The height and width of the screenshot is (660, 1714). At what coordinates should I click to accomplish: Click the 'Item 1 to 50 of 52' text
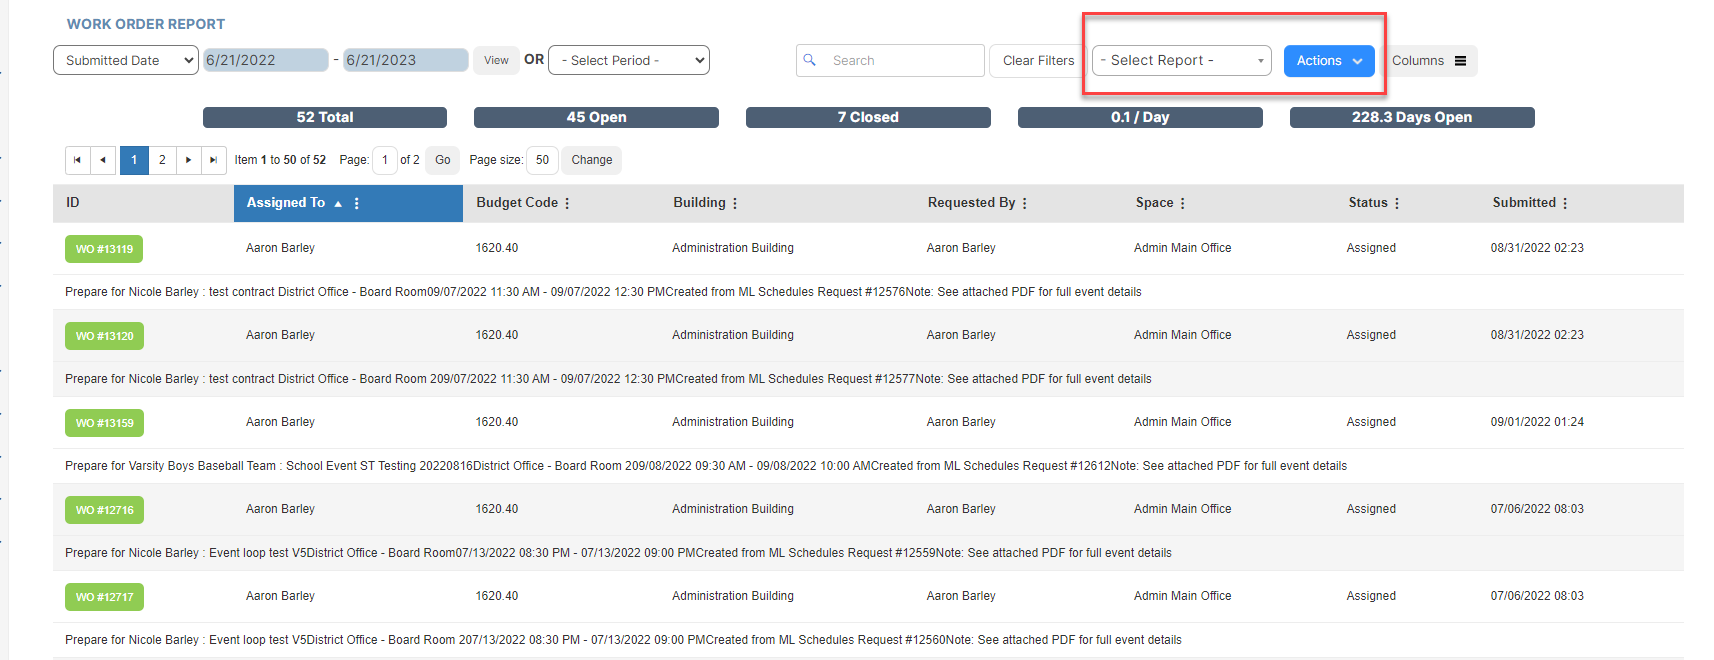tap(280, 160)
